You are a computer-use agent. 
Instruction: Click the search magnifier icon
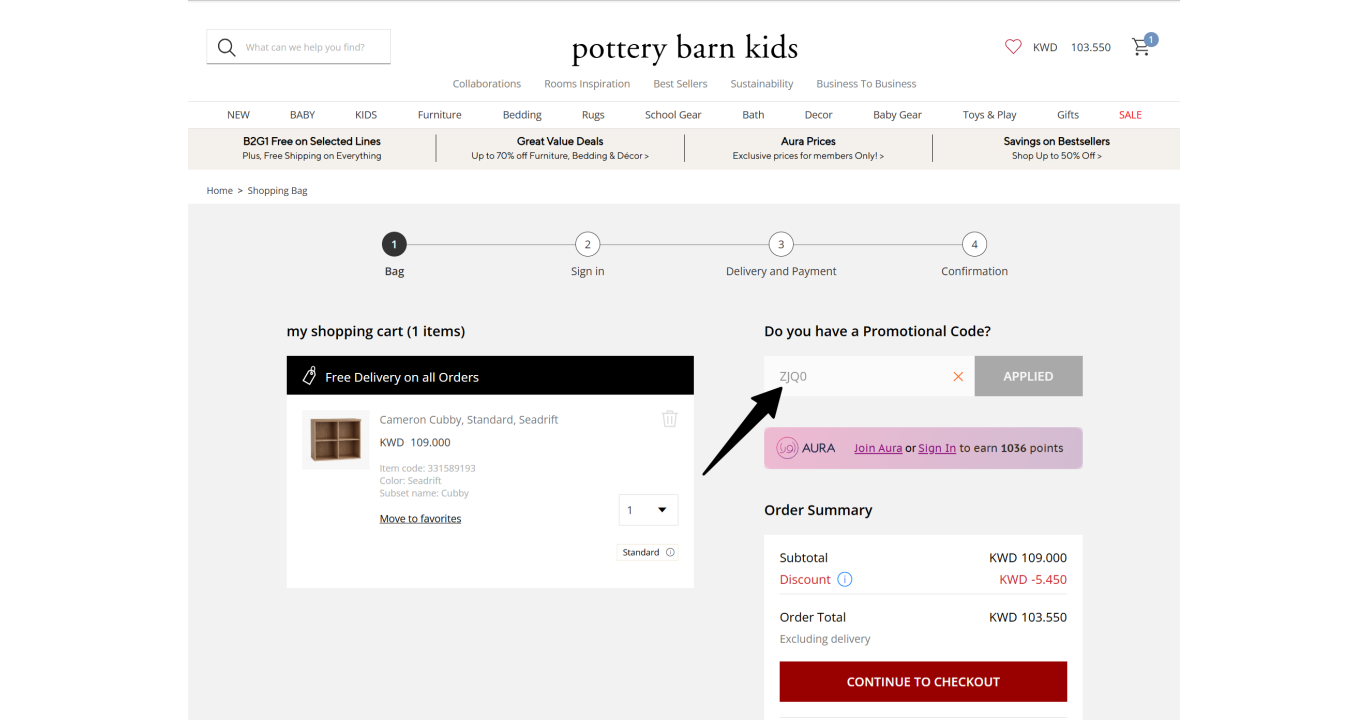pyautogui.click(x=227, y=47)
